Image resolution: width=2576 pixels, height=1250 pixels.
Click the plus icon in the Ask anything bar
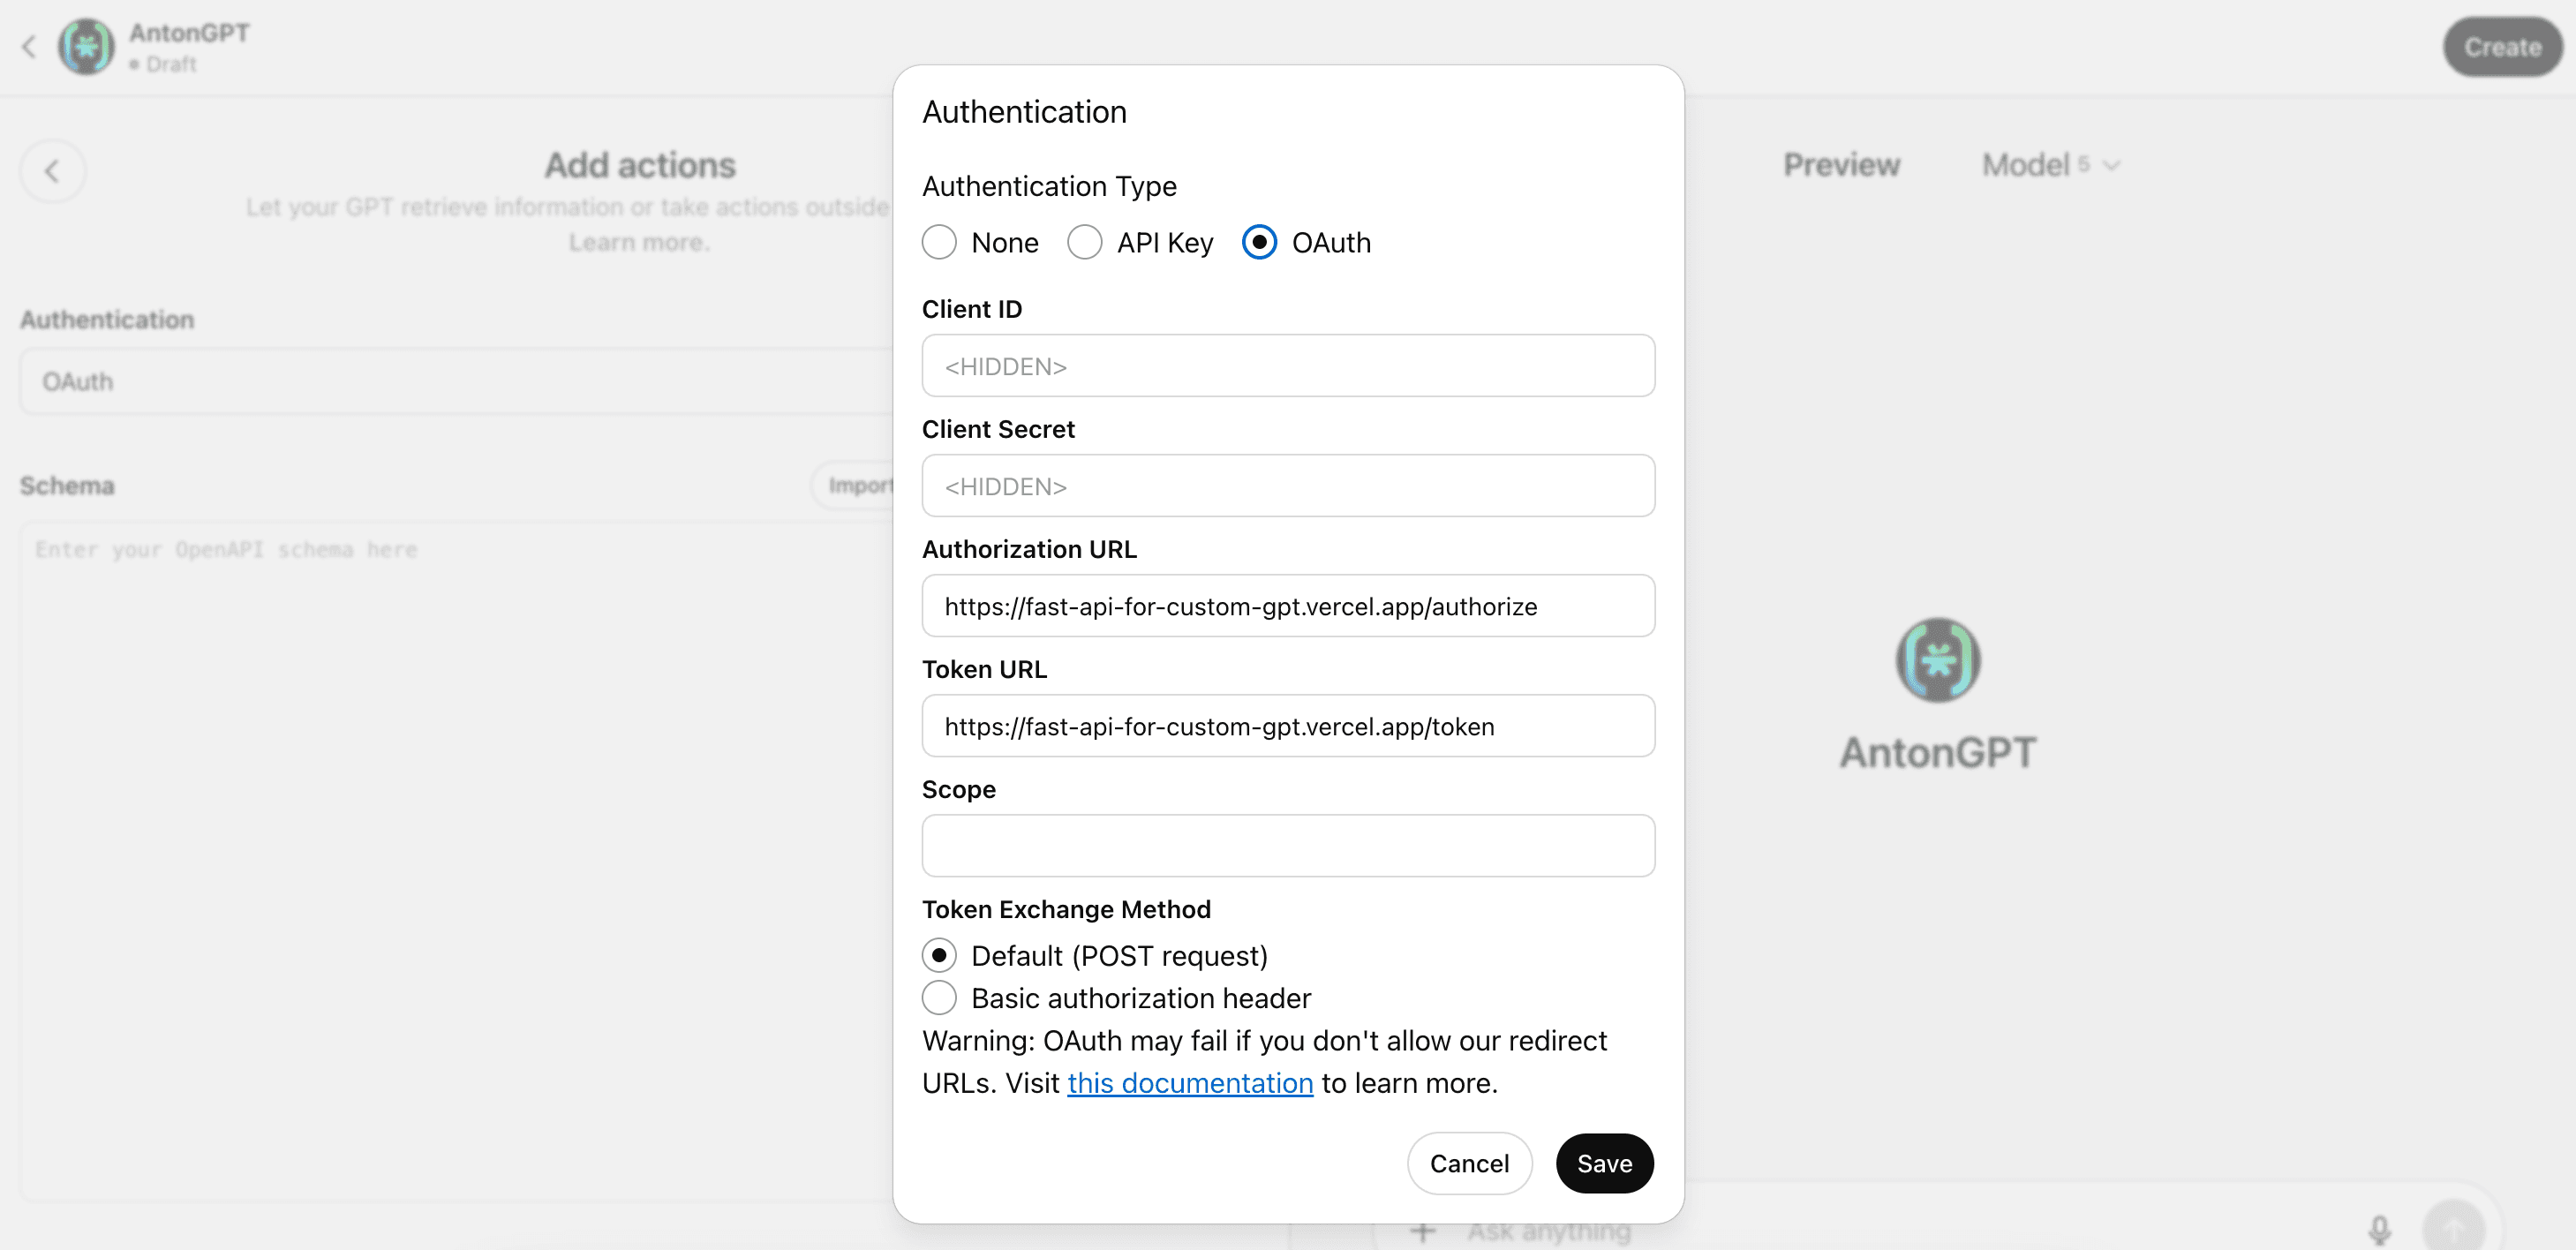point(1422,1232)
